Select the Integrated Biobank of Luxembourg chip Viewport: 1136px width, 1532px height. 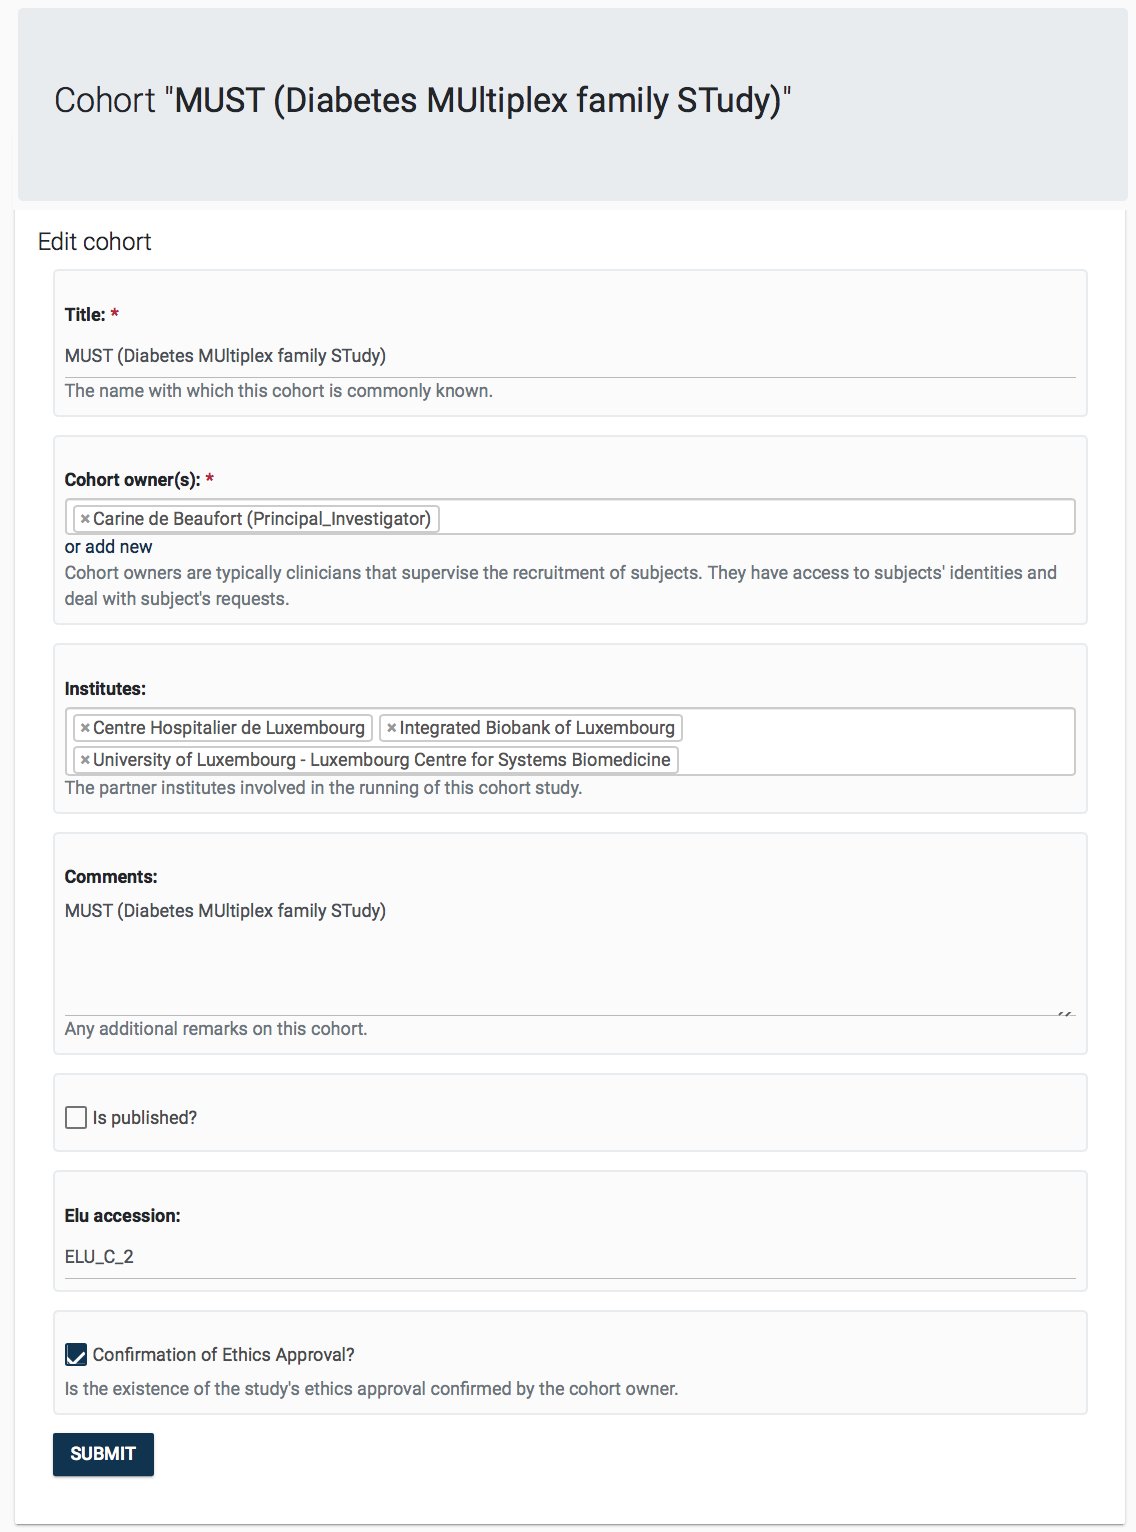(x=537, y=728)
